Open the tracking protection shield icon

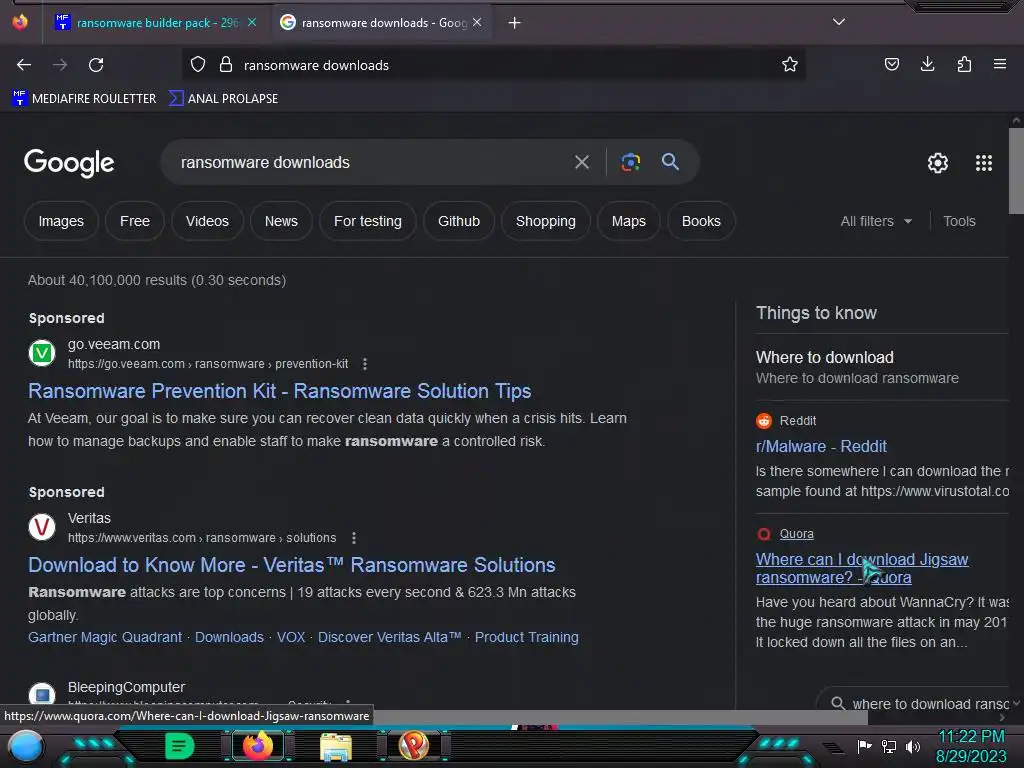tap(198, 64)
